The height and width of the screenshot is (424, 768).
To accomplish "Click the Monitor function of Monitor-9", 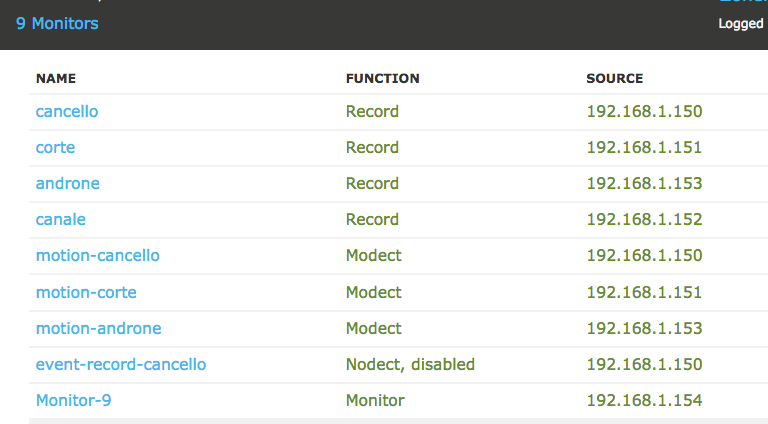I will [x=375, y=400].
